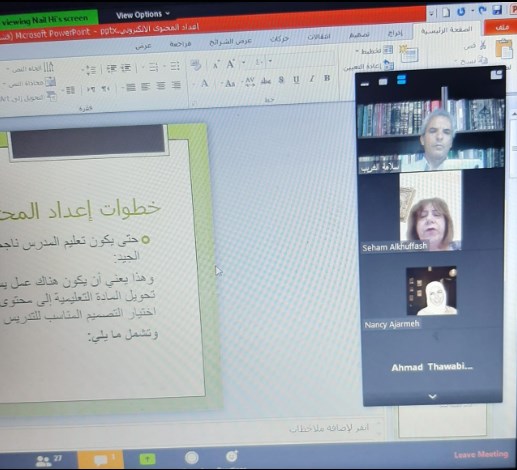517x470 pixels.
Task: Open the محاذاة النص (Align Text) dropdown
Action: click(x=30, y=83)
